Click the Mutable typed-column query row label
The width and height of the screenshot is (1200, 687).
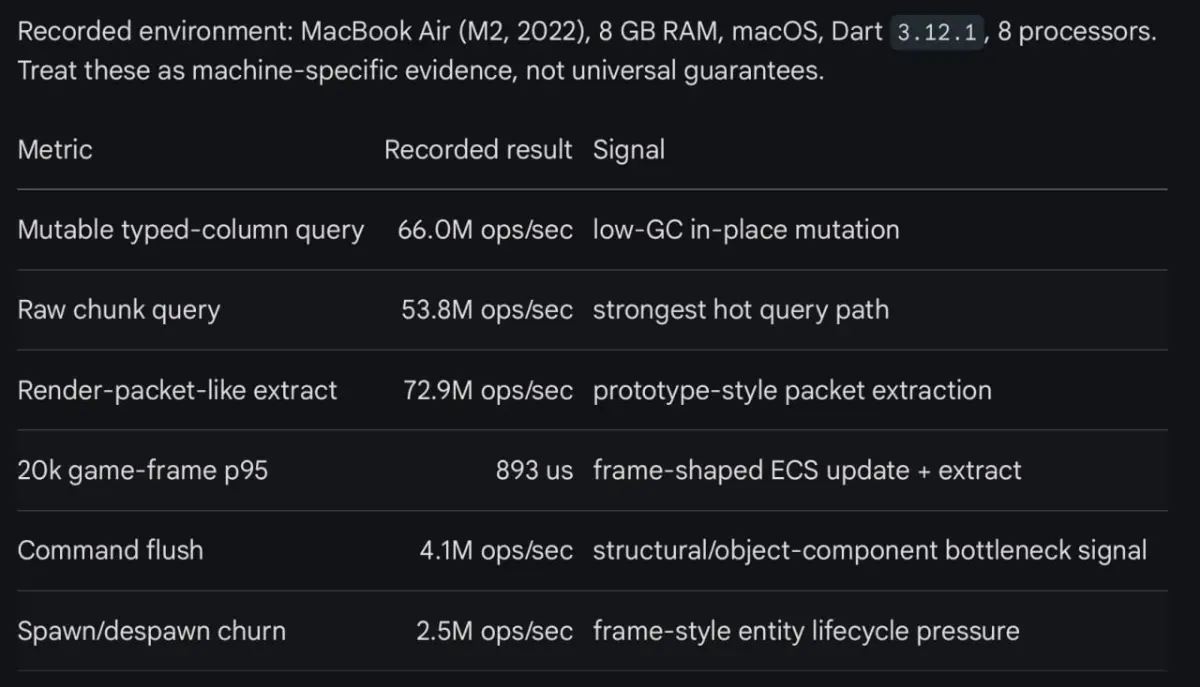pyautogui.click(x=191, y=230)
